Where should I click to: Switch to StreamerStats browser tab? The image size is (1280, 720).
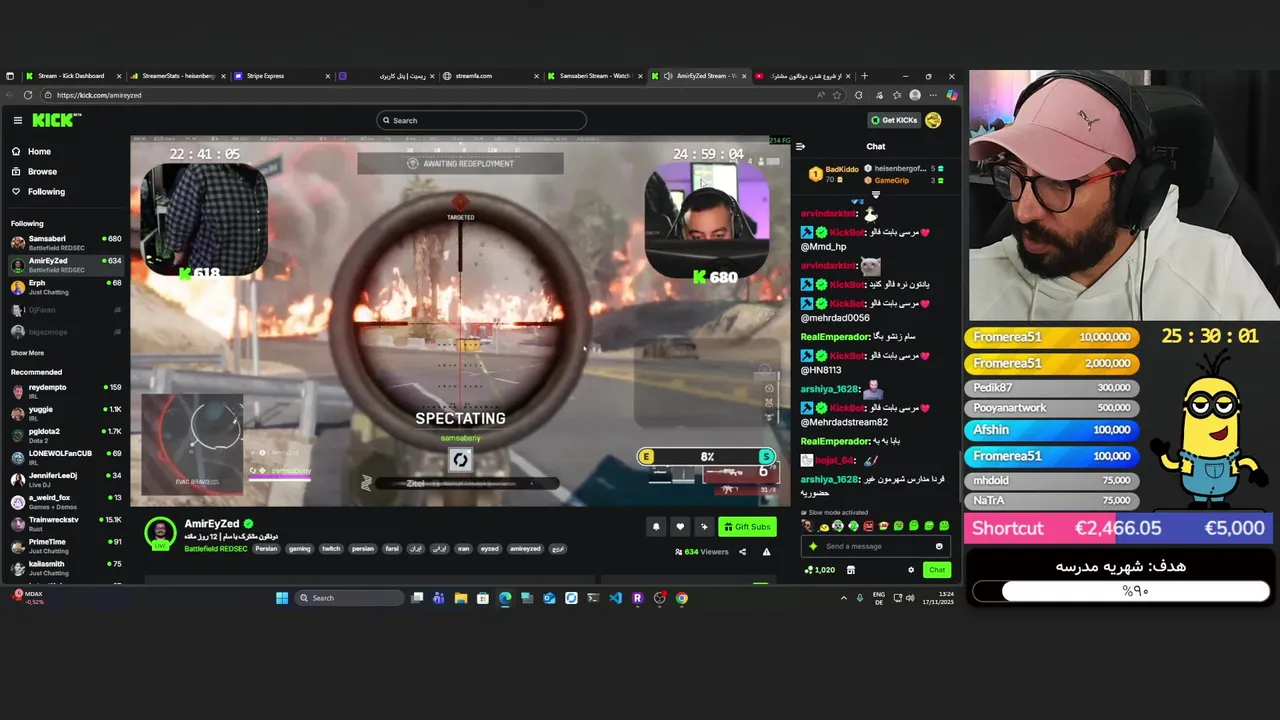click(178, 76)
